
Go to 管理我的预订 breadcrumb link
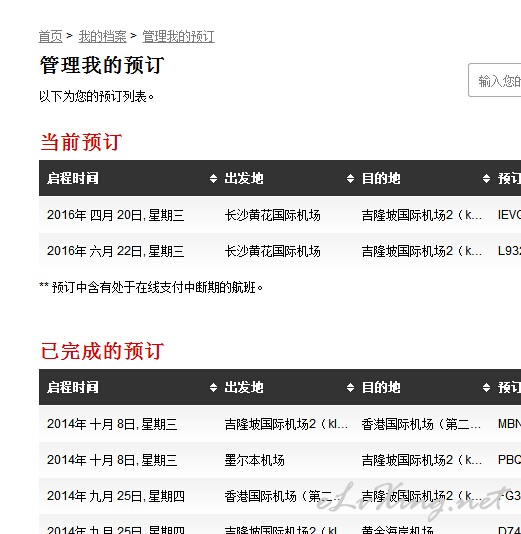[178, 36]
